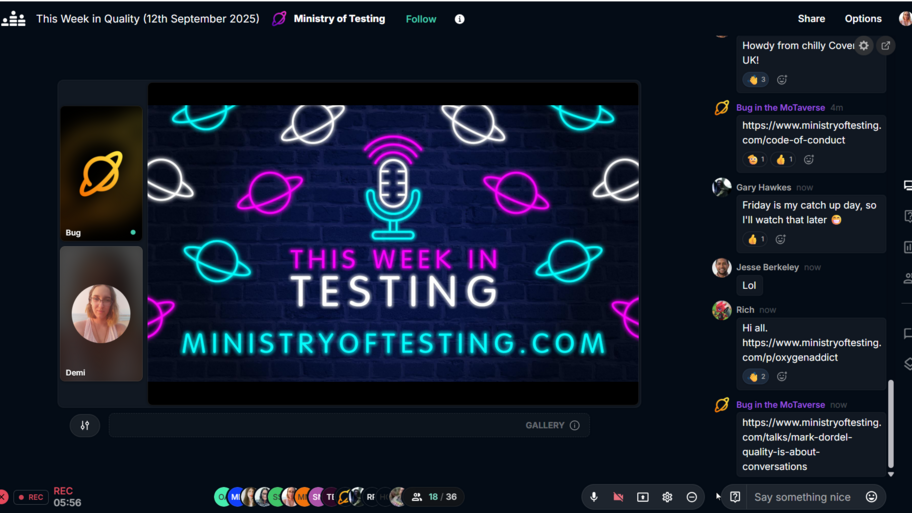Viewport: 912px width, 513px height.
Task: Pop out chat in new window
Action: click(x=886, y=46)
